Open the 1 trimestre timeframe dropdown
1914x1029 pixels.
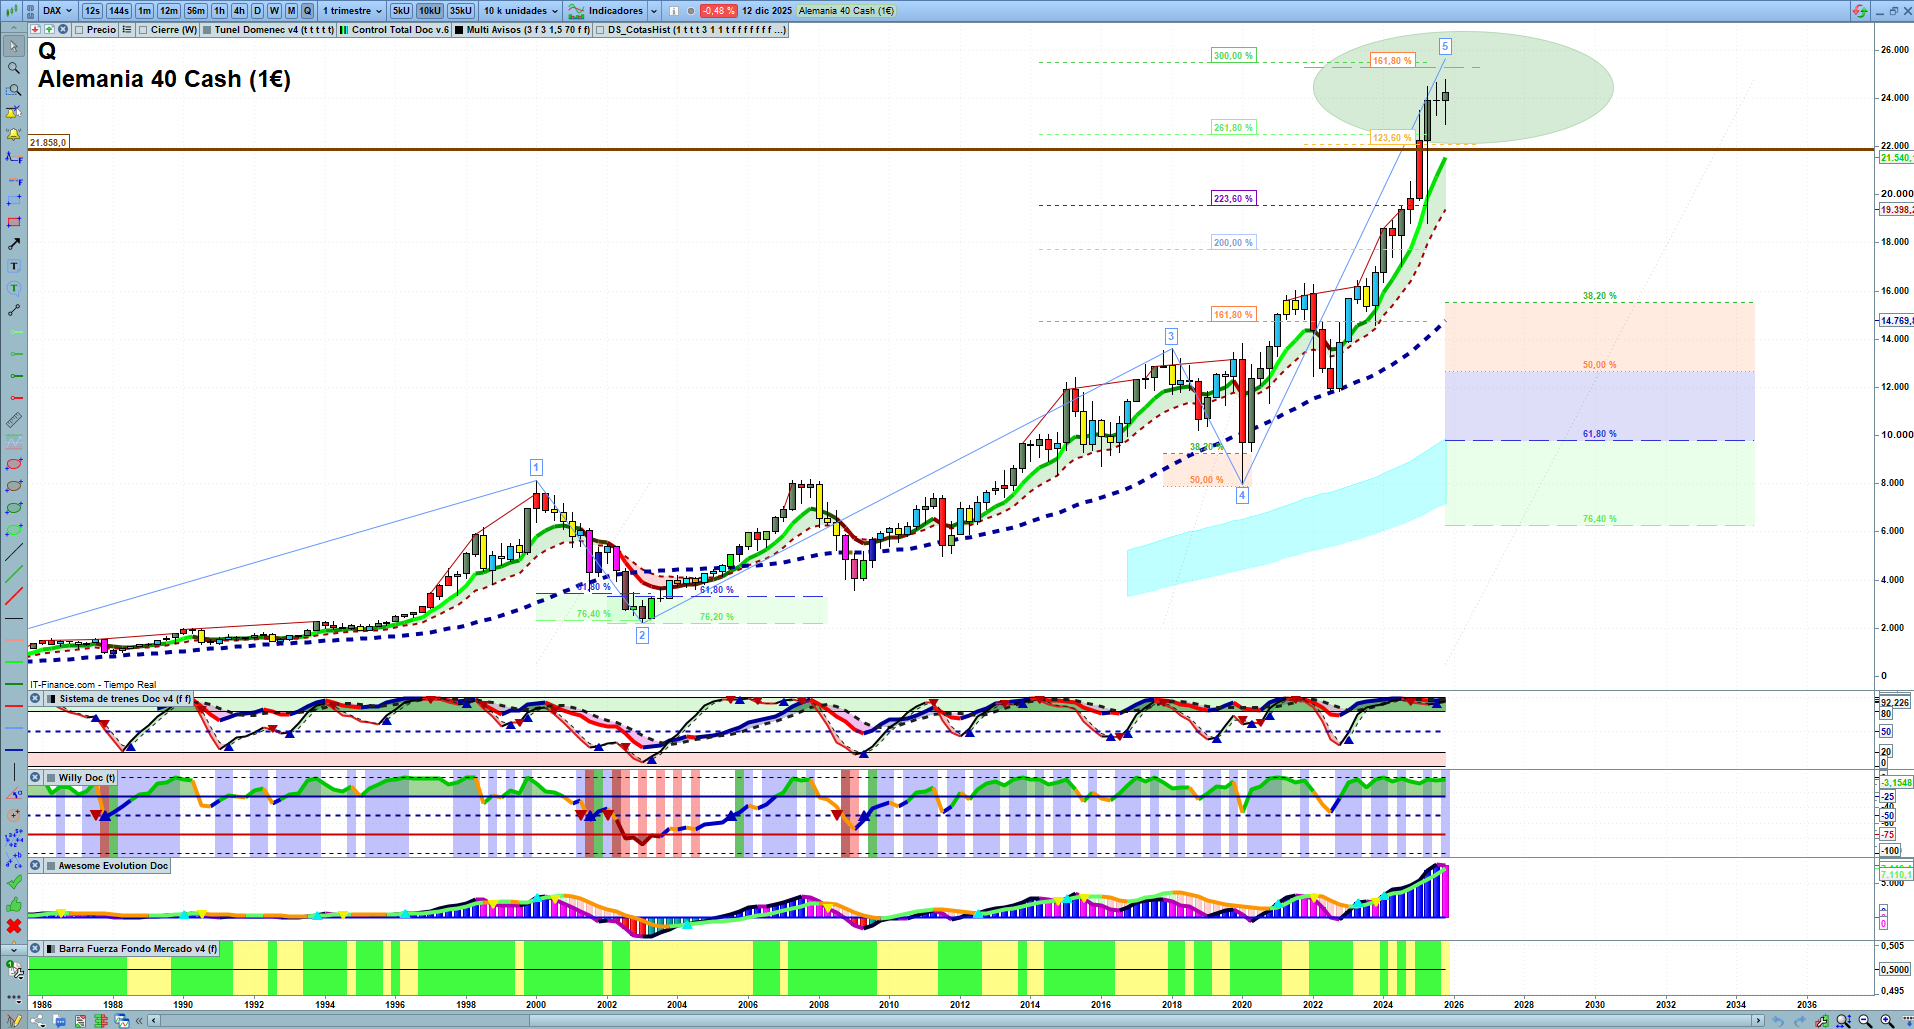pos(352,11)
